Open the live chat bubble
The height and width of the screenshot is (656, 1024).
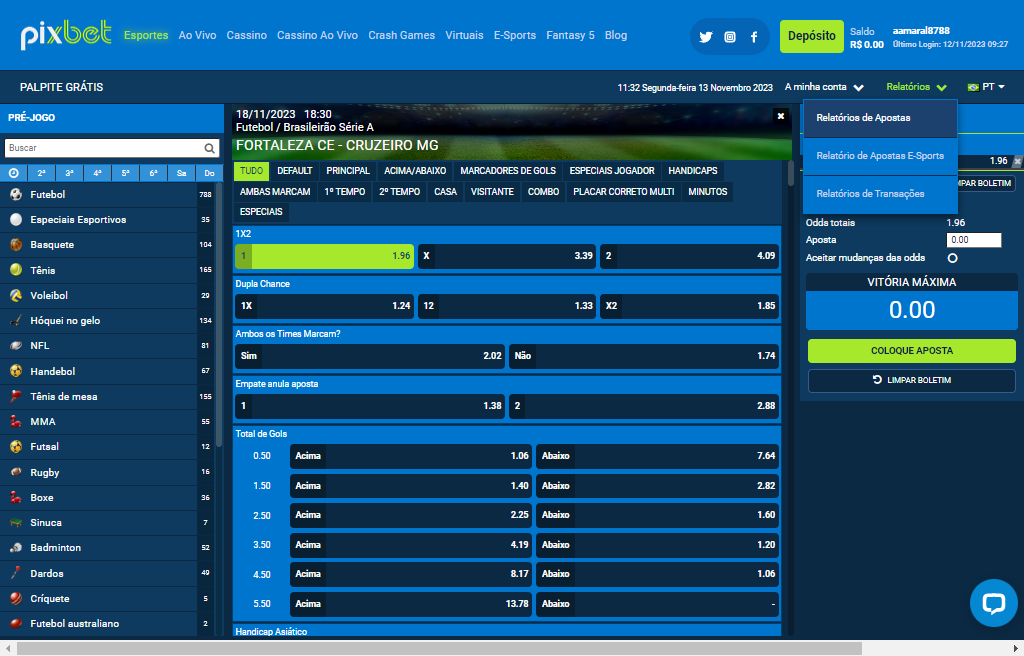(x=993, y=602)
